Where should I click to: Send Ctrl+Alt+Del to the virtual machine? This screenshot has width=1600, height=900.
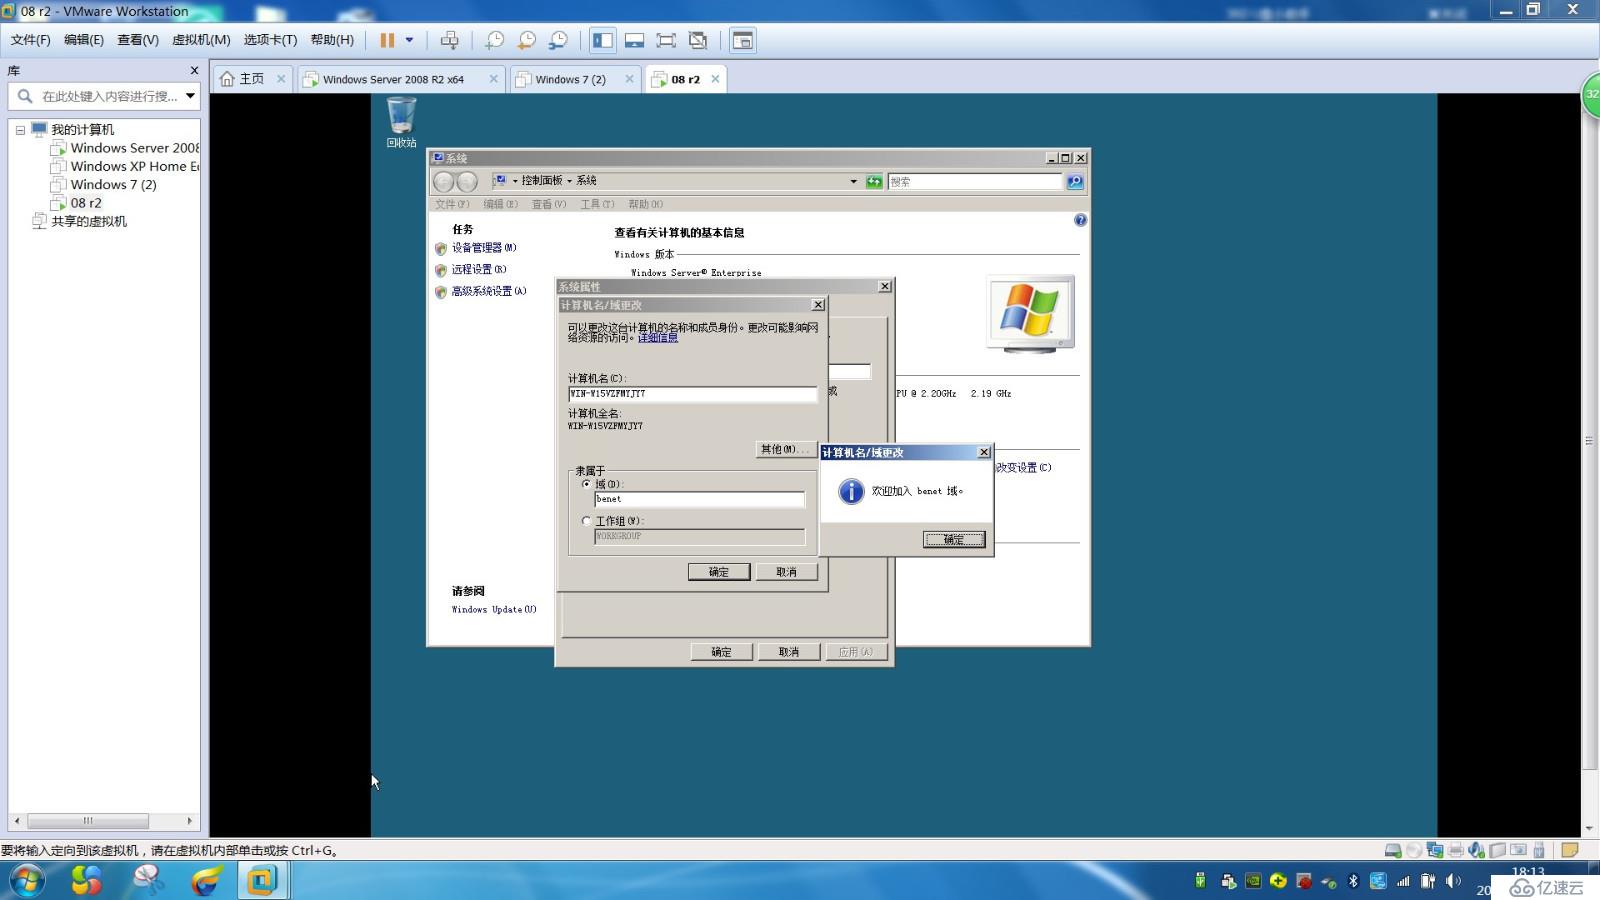(x=450, y=40)
